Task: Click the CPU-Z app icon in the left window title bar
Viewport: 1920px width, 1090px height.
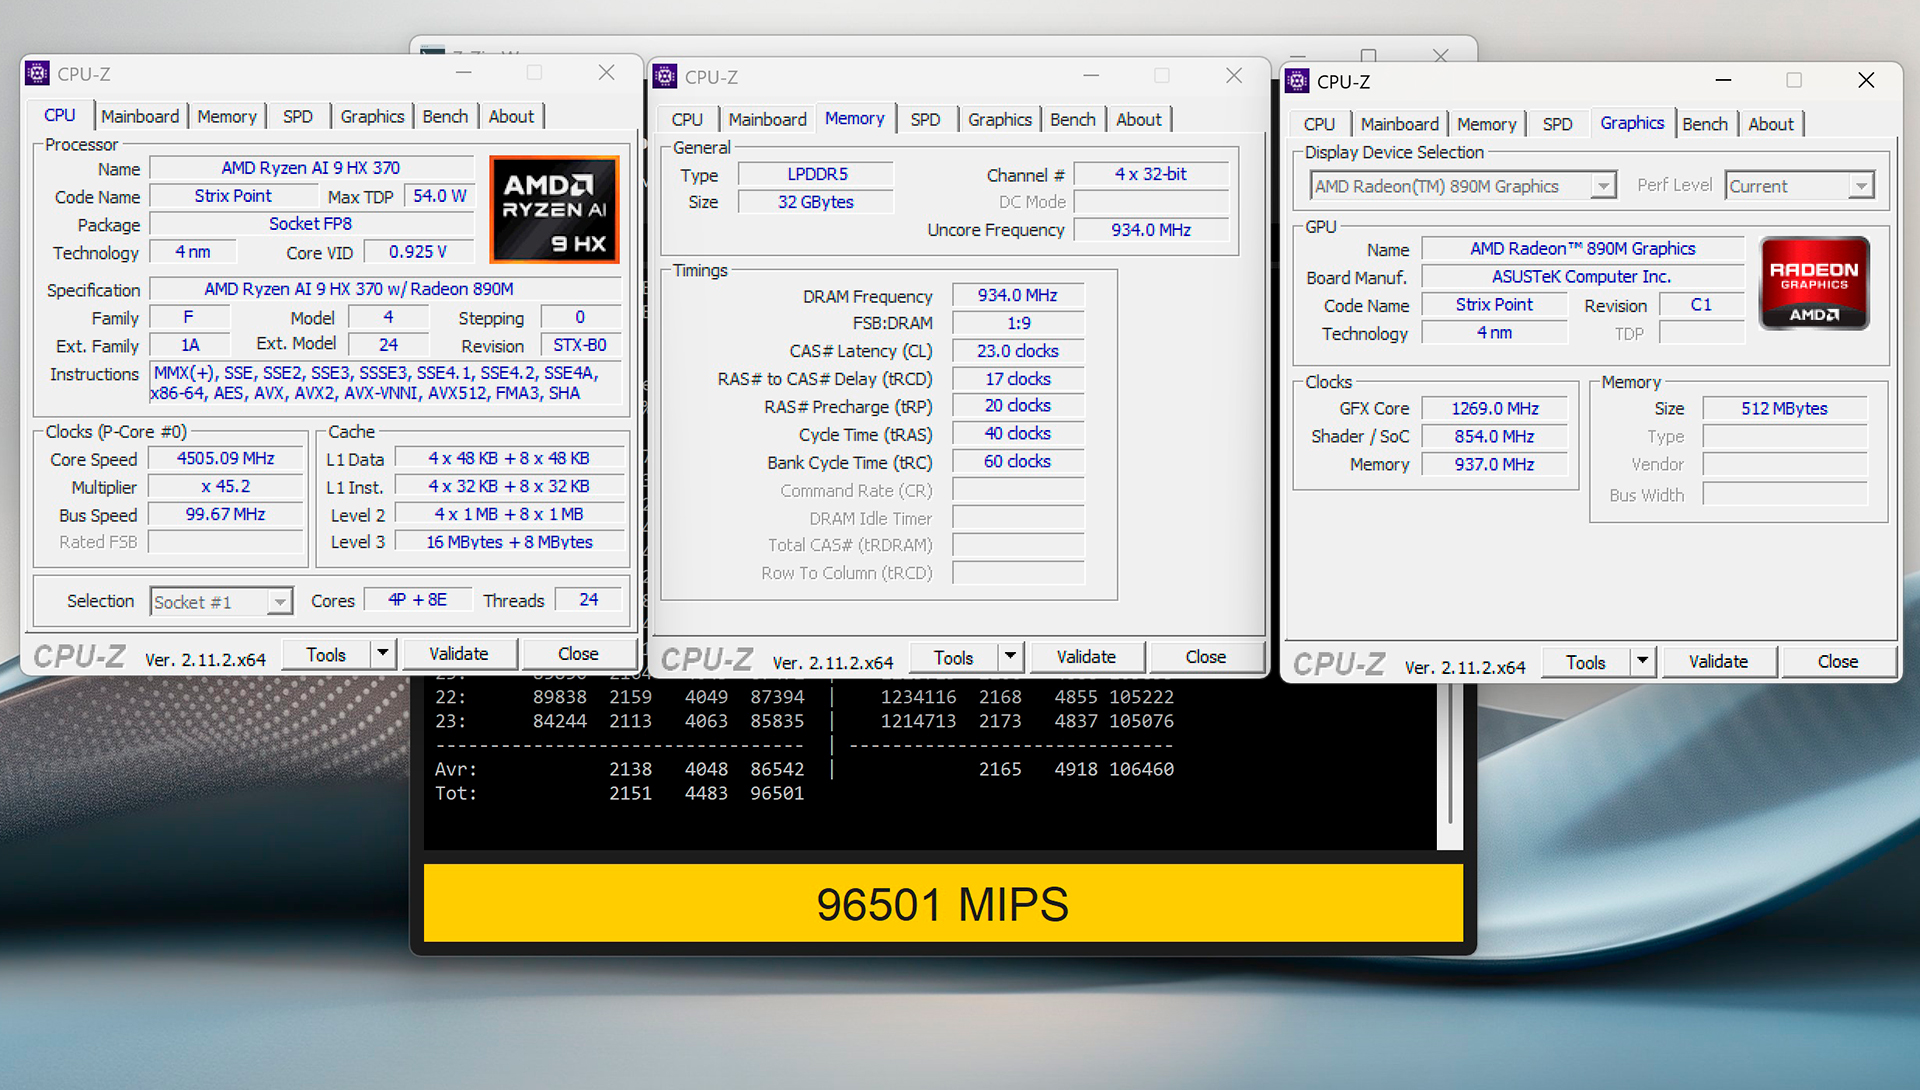Action: [38, 73]
